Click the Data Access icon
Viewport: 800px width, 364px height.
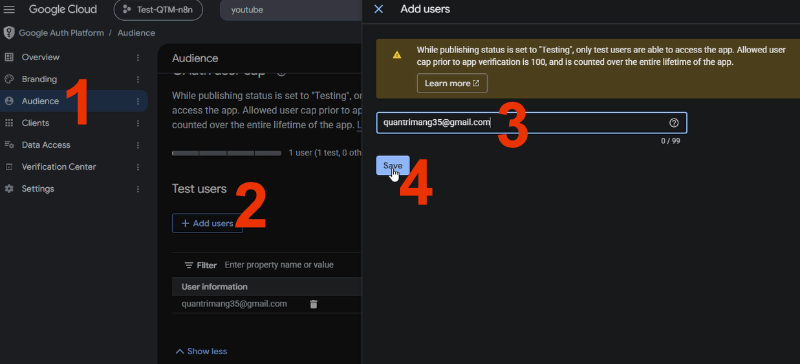click(9, 145)
